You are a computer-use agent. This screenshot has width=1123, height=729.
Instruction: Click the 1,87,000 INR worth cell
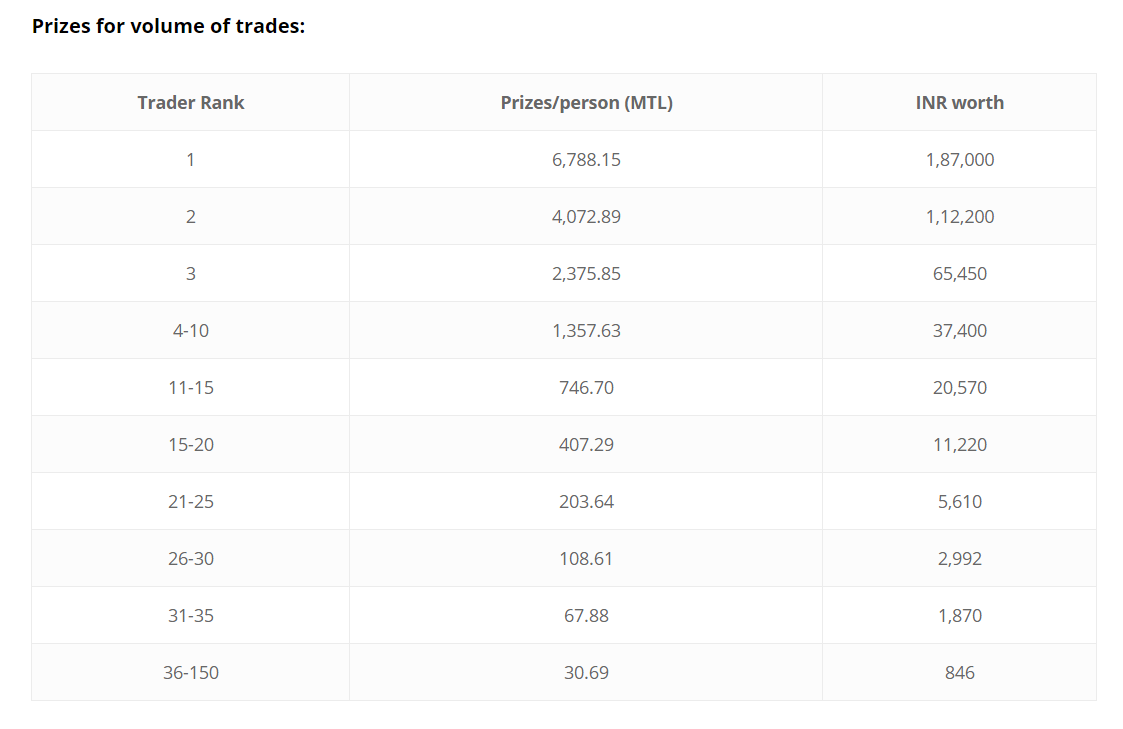coord(959,159)
